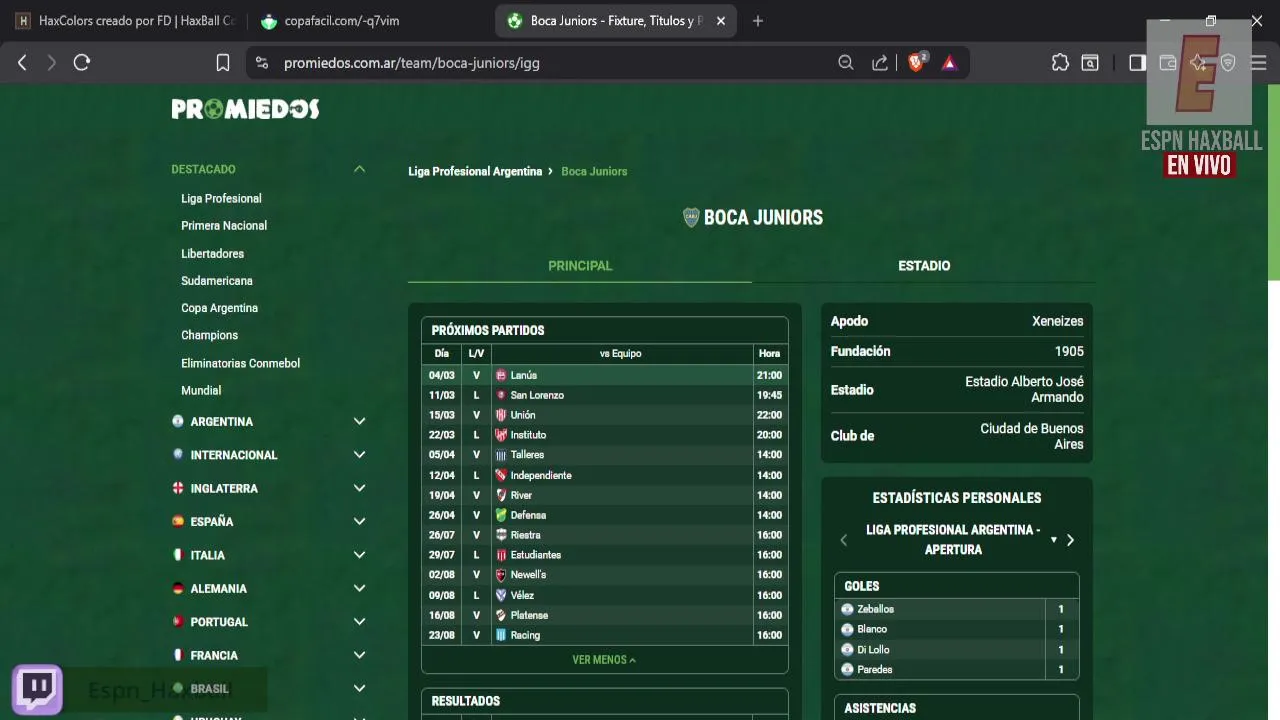This screenshot has width=1280, height=720.
Task: Click the River team crest
Action: [501, 495]
